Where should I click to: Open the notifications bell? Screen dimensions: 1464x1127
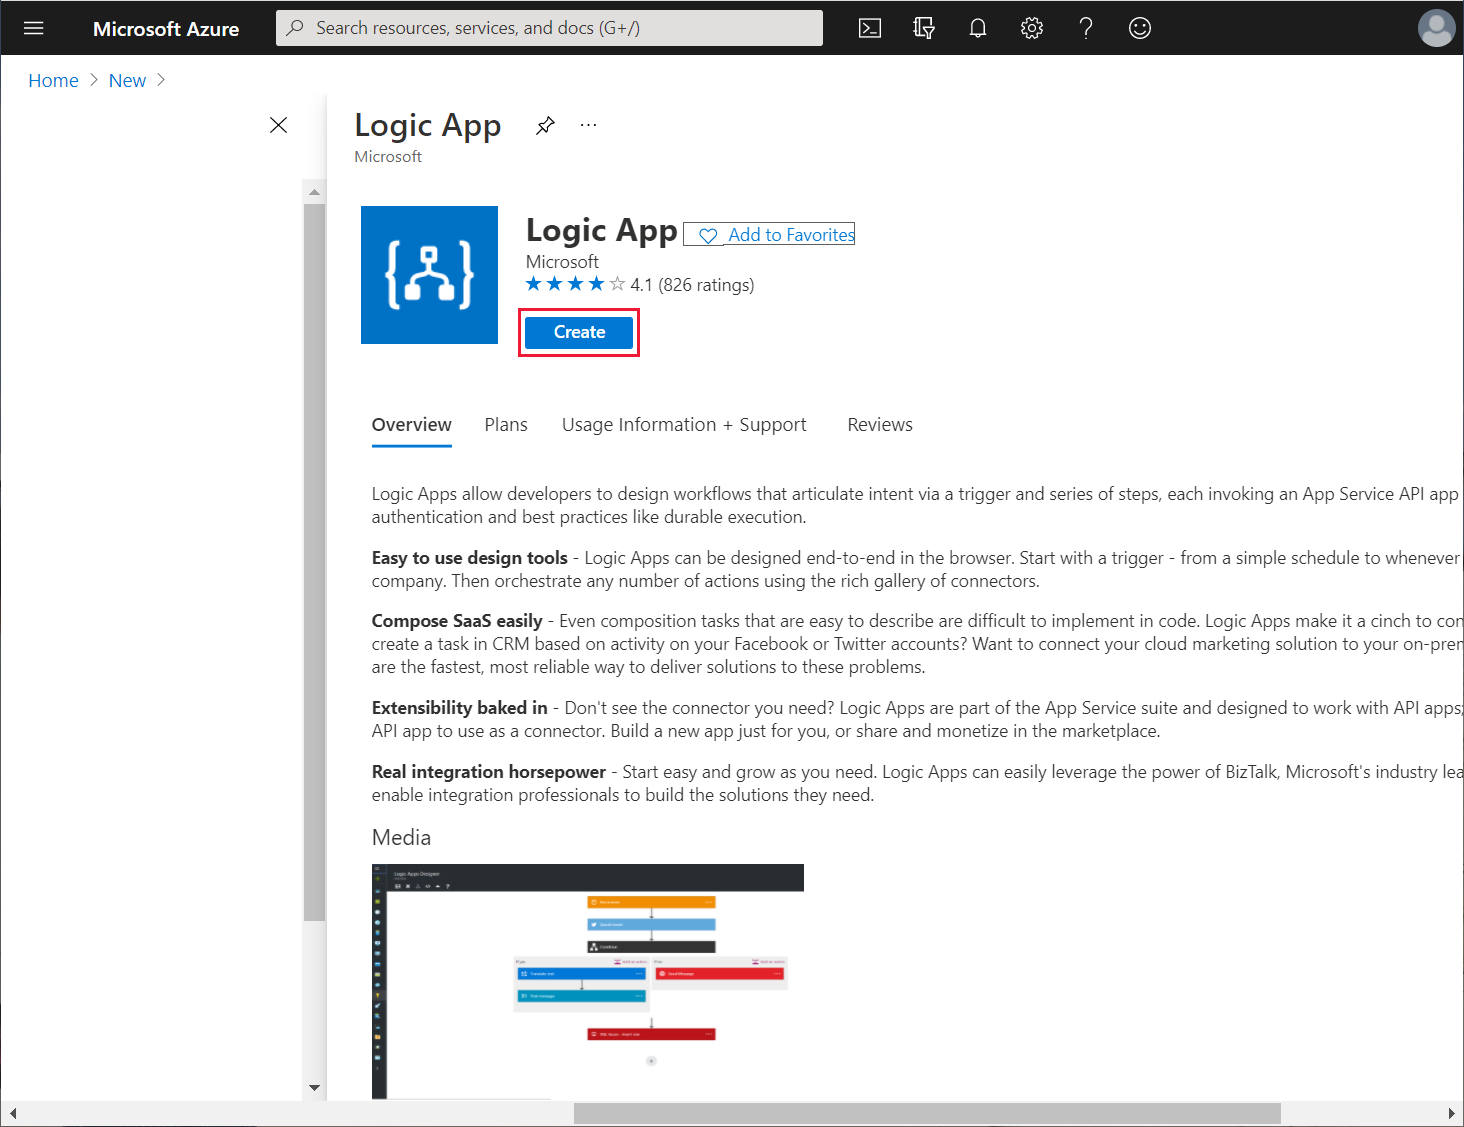pyautogui.click(x=978, y=28)
